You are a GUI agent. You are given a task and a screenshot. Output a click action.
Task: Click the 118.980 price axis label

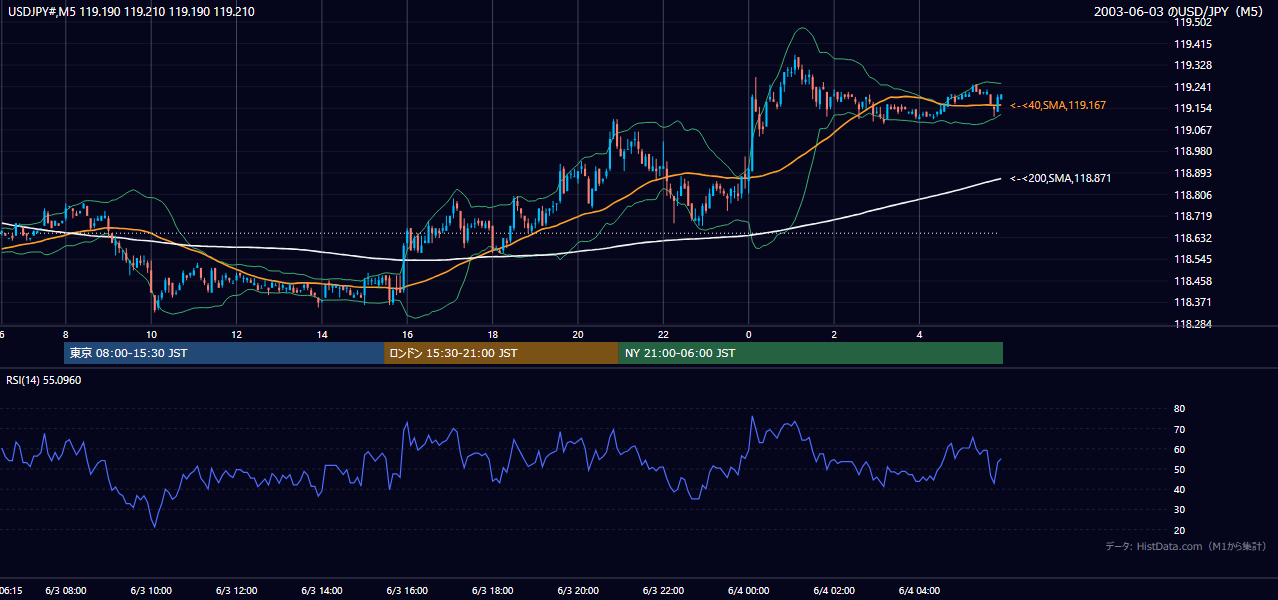click(x=1193, y=152)
